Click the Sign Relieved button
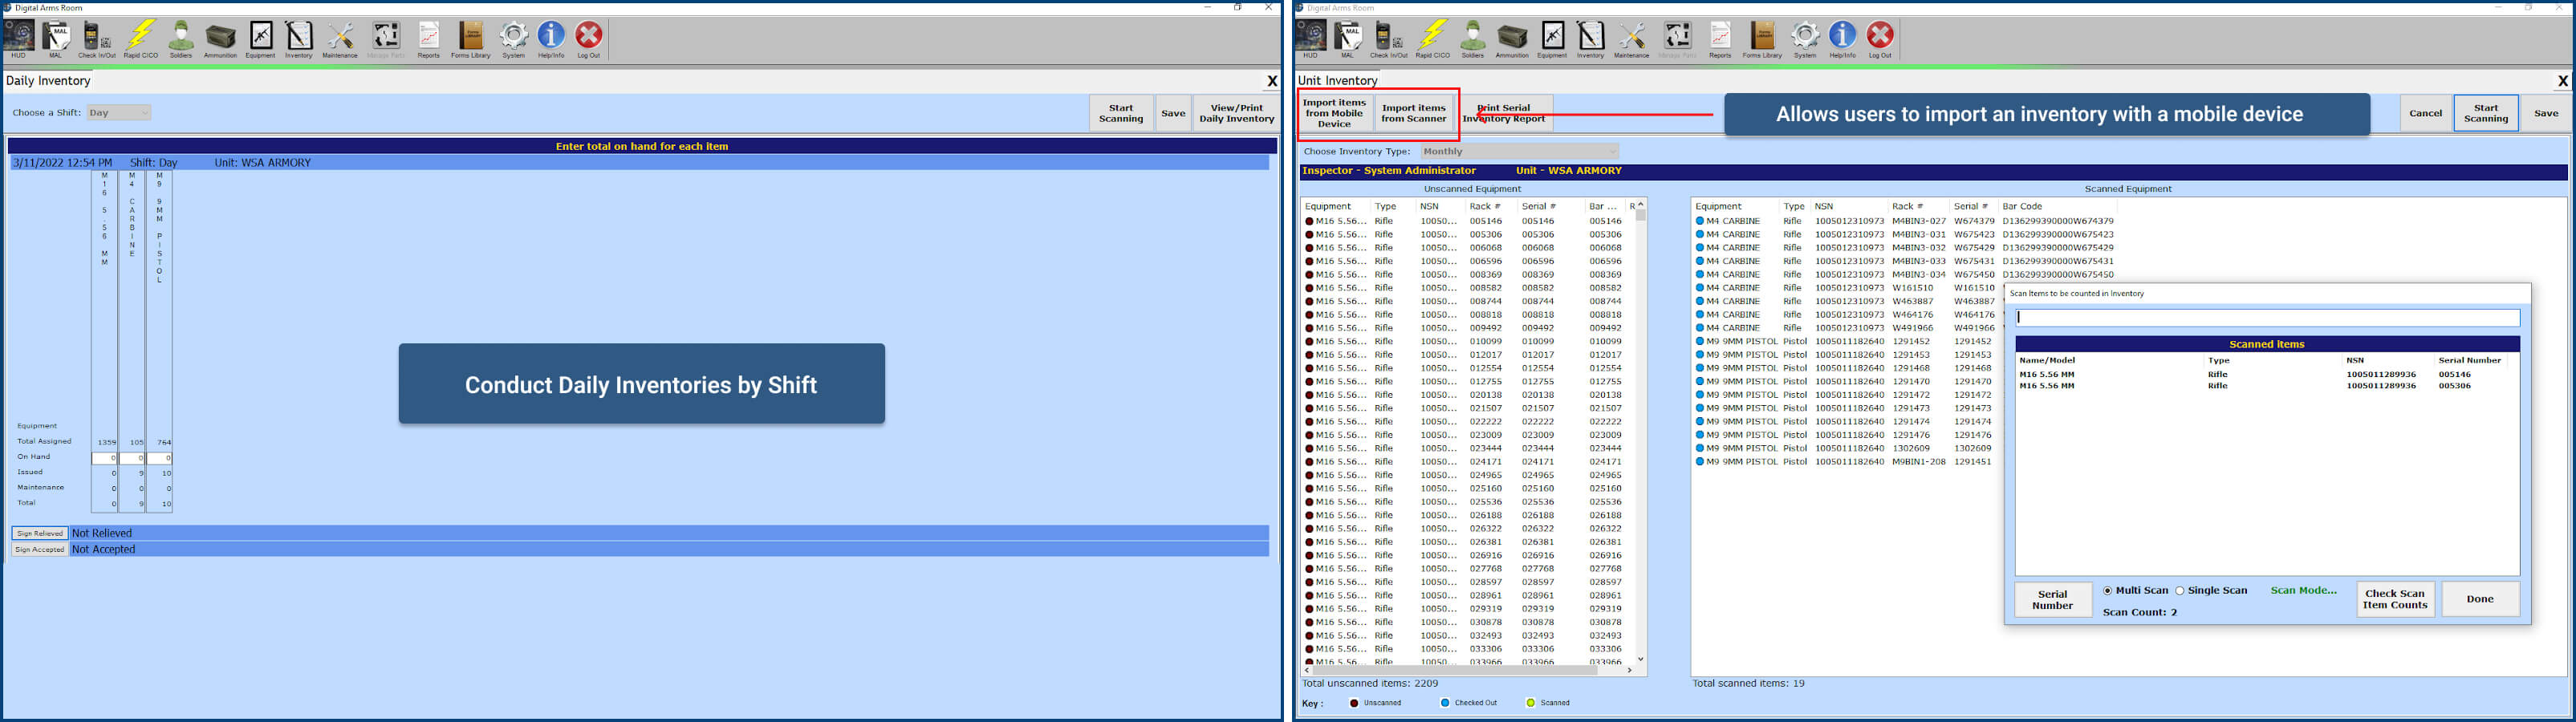This screenshot has width=2576, height=722. click(39, 534)
